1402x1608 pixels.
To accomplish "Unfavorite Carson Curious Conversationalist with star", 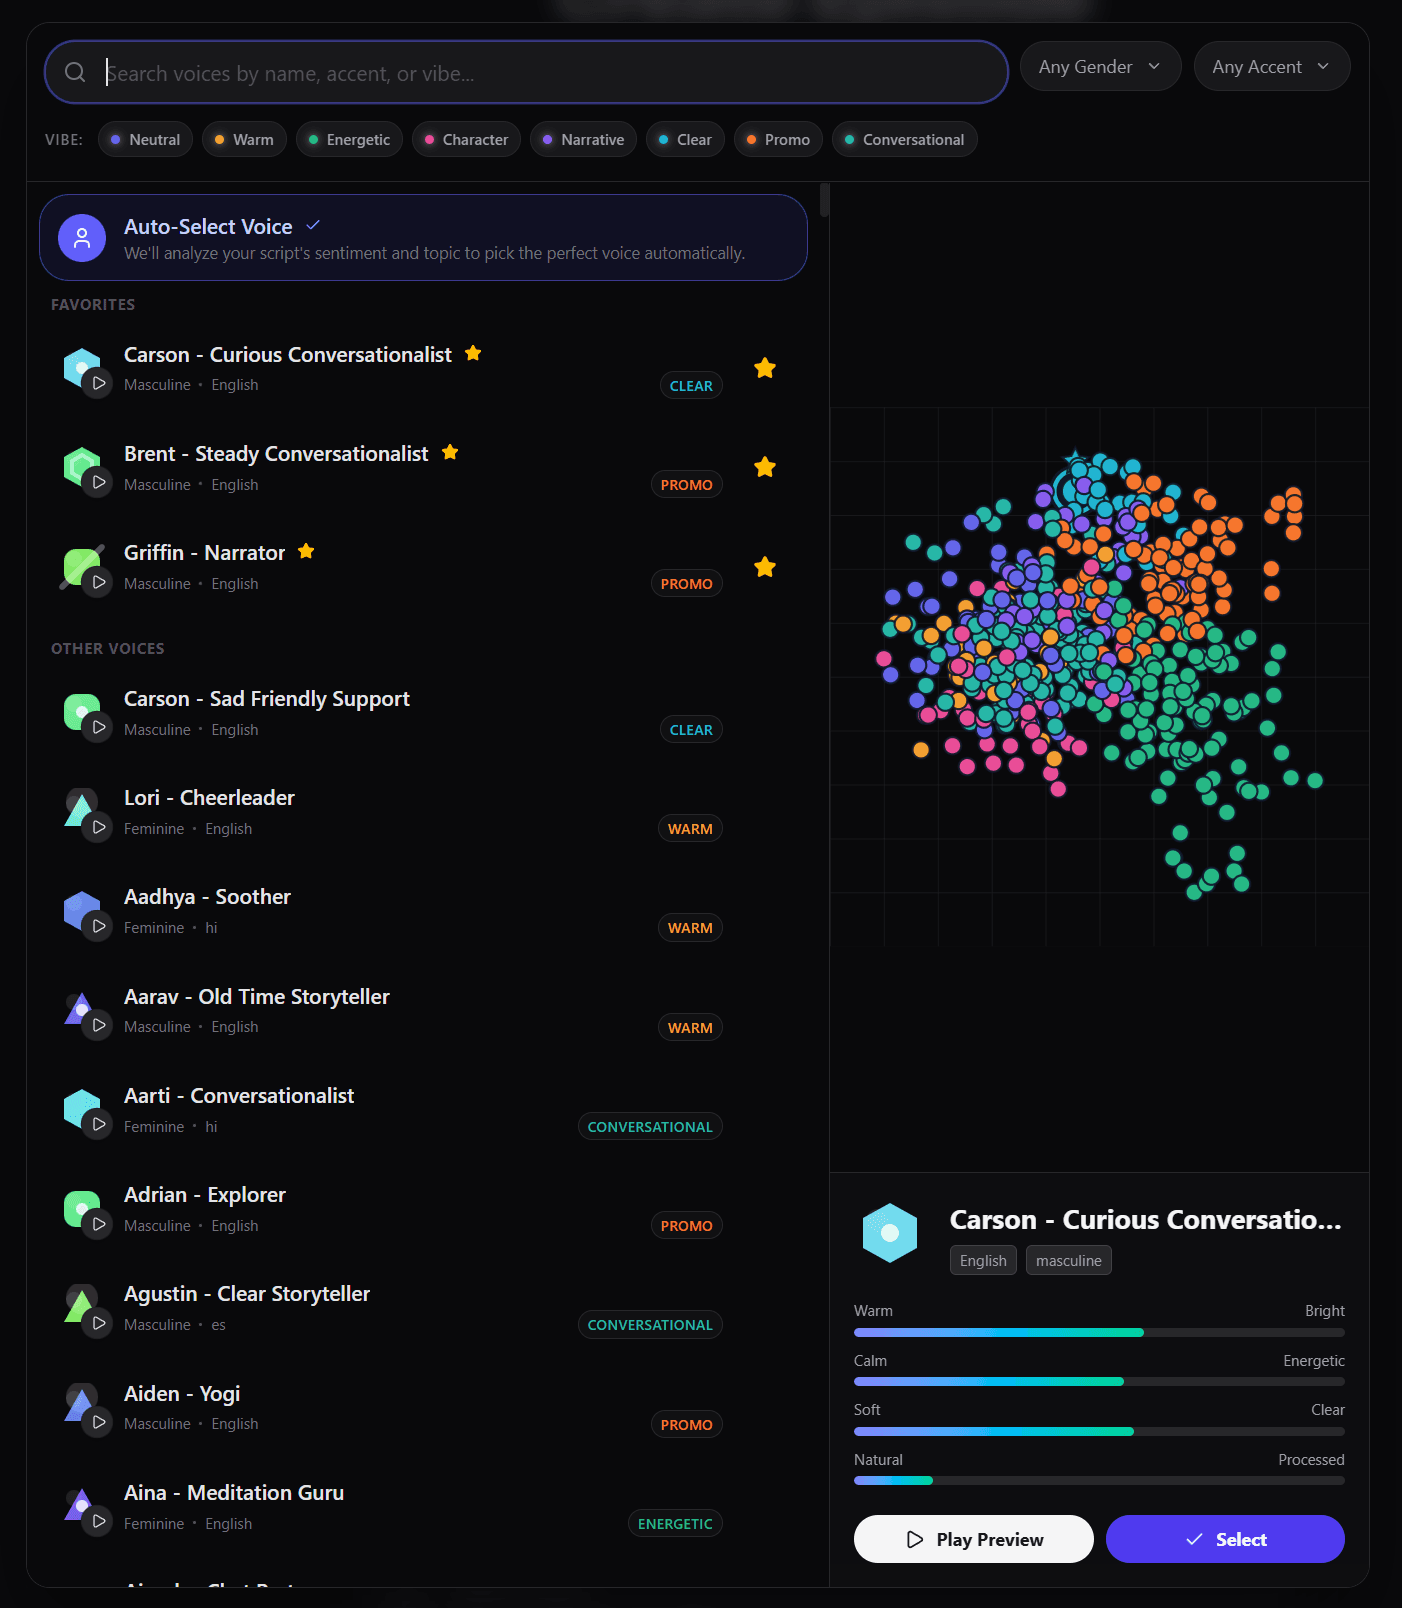I will point(765,369).
